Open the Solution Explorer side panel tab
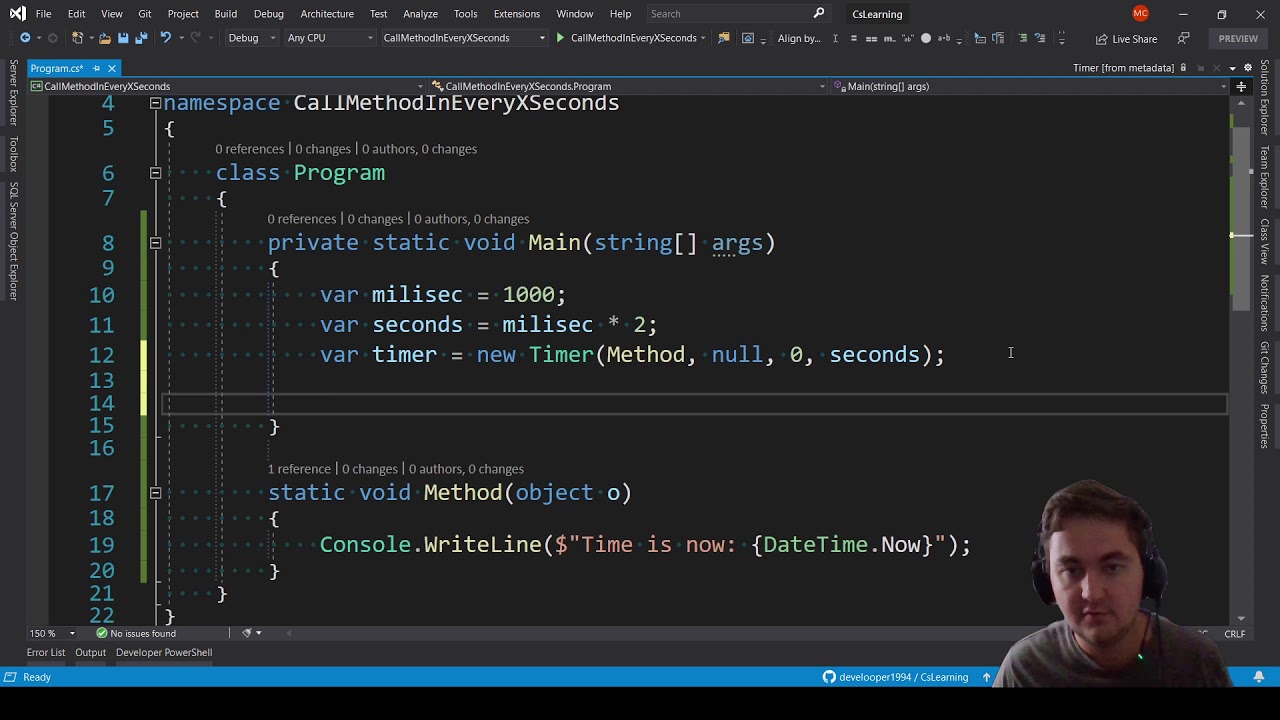Screen dimensions: 1280x720 1265,97
